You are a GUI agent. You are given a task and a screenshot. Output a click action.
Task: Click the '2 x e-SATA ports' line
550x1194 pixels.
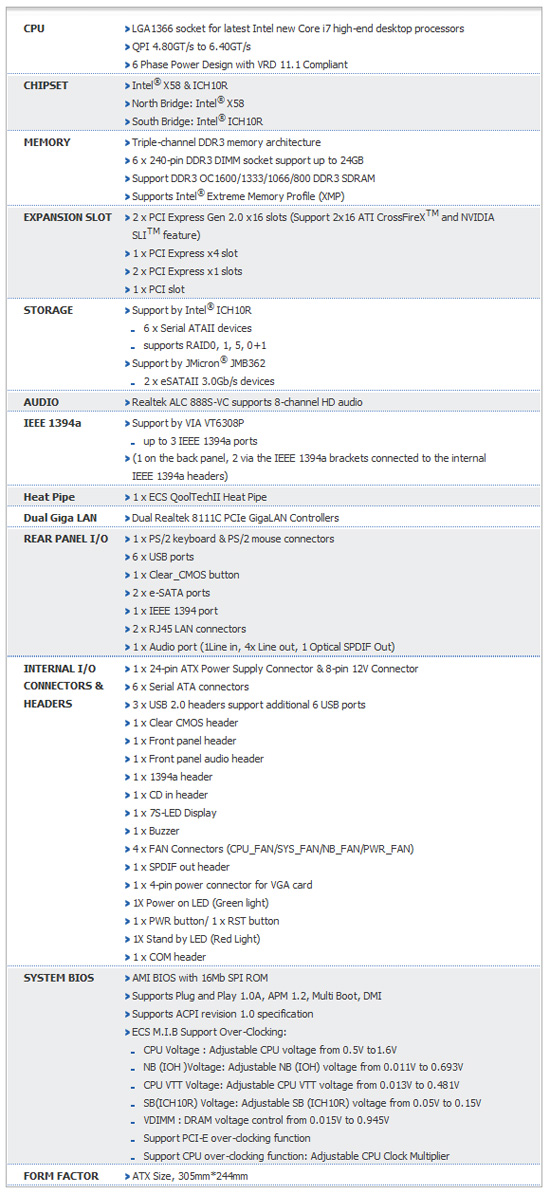(x=171, y=592)
